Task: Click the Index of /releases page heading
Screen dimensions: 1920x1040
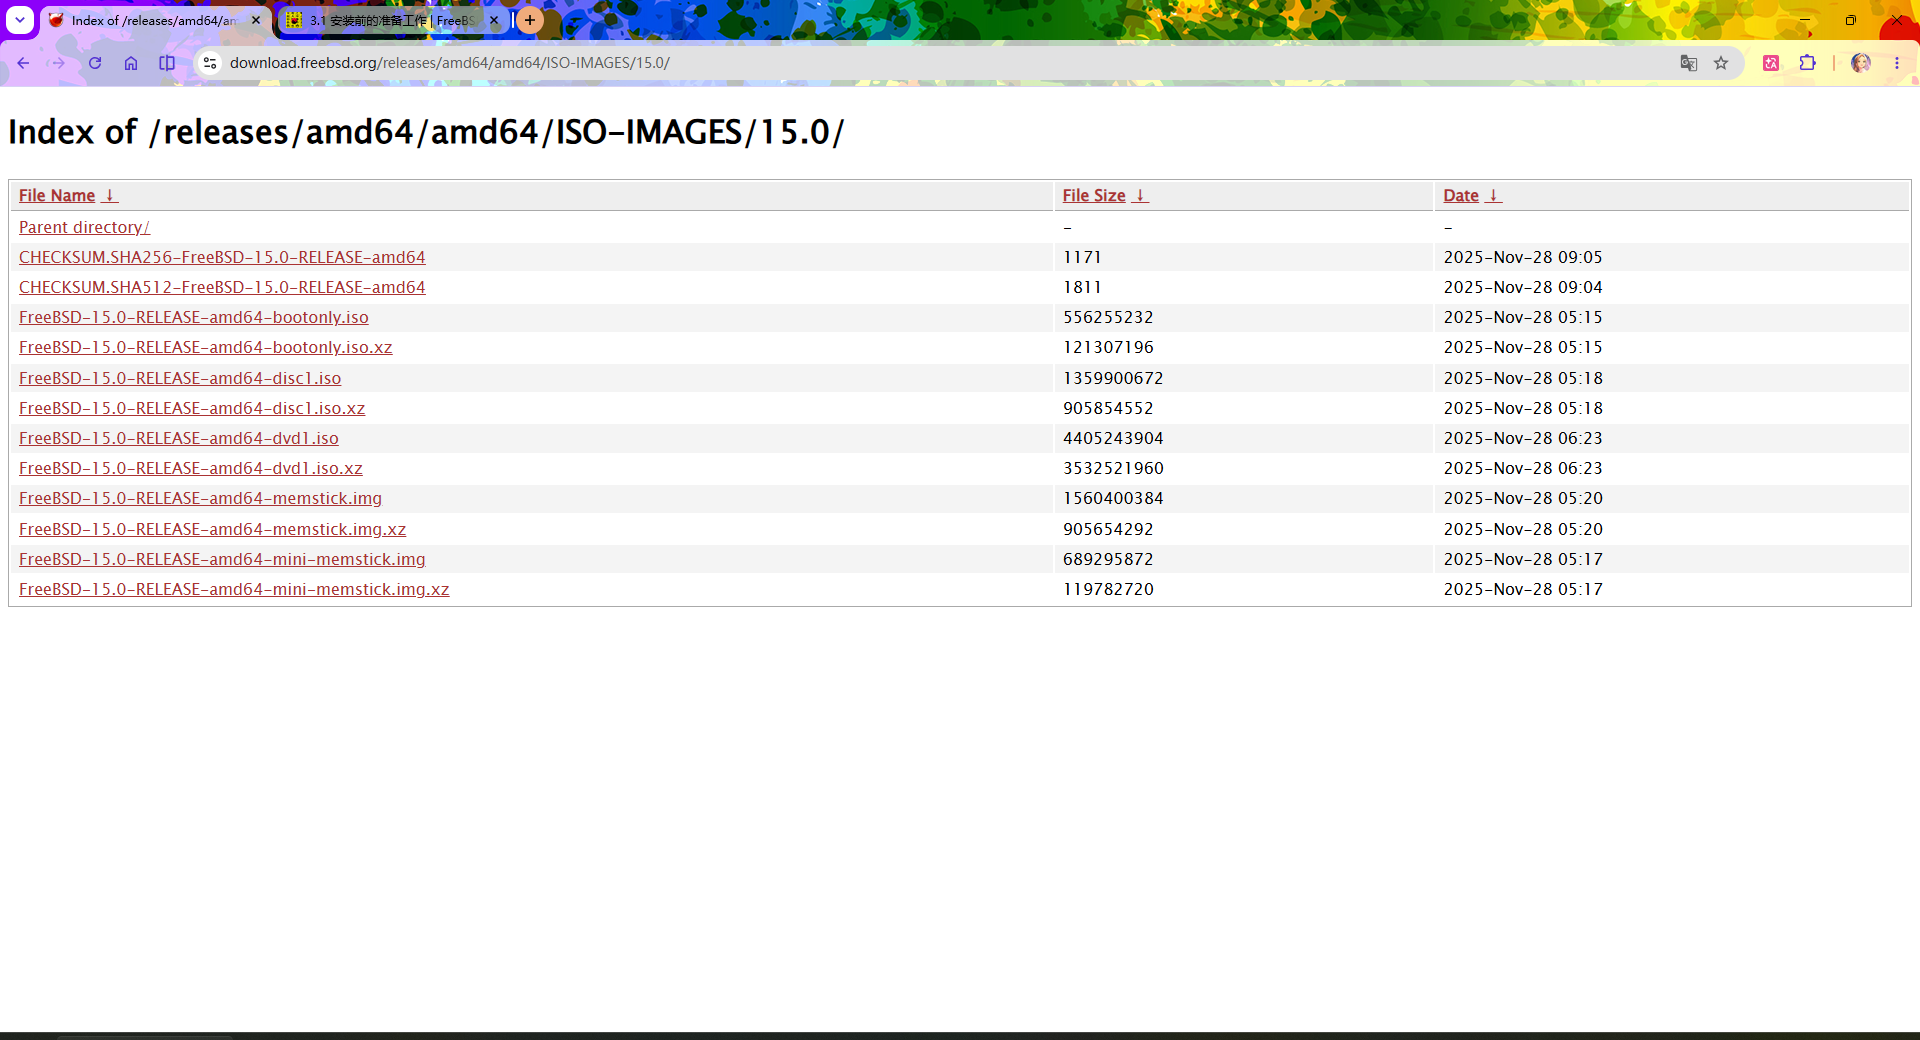Action: [426, 132]
